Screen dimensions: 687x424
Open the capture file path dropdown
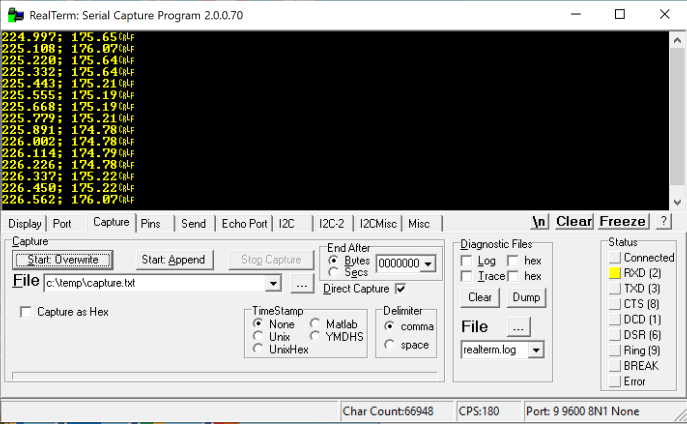coord(272,283)
